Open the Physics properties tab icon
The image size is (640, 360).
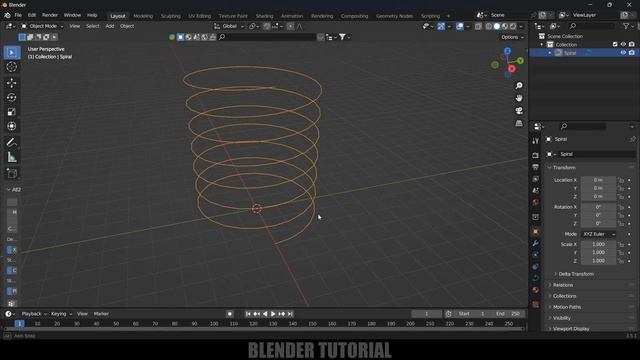tap(536, 267)
